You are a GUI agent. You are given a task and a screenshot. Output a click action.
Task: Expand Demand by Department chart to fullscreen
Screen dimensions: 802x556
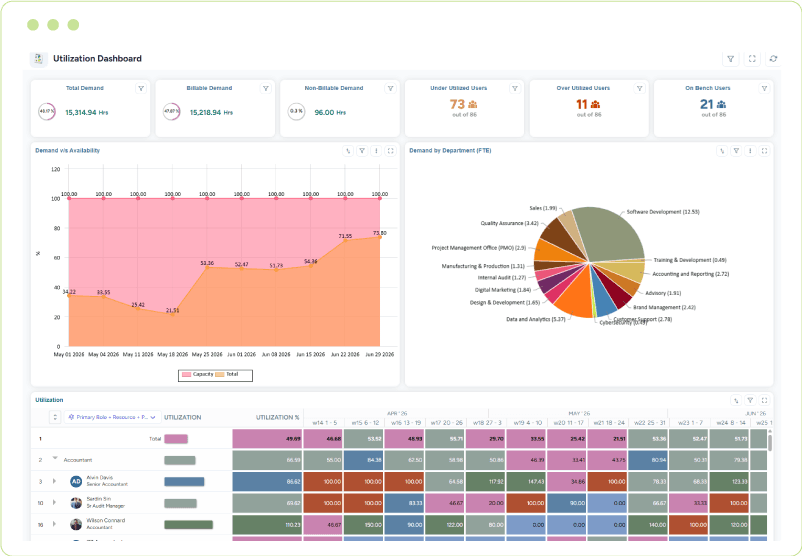tap(765, 151)
